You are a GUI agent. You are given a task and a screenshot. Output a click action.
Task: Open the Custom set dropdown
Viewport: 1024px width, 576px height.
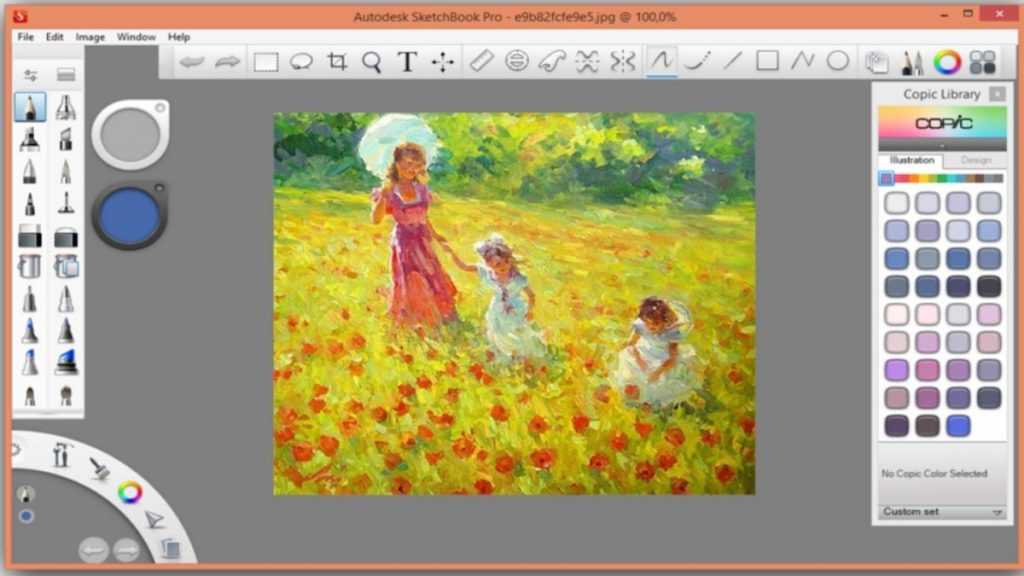942,512
